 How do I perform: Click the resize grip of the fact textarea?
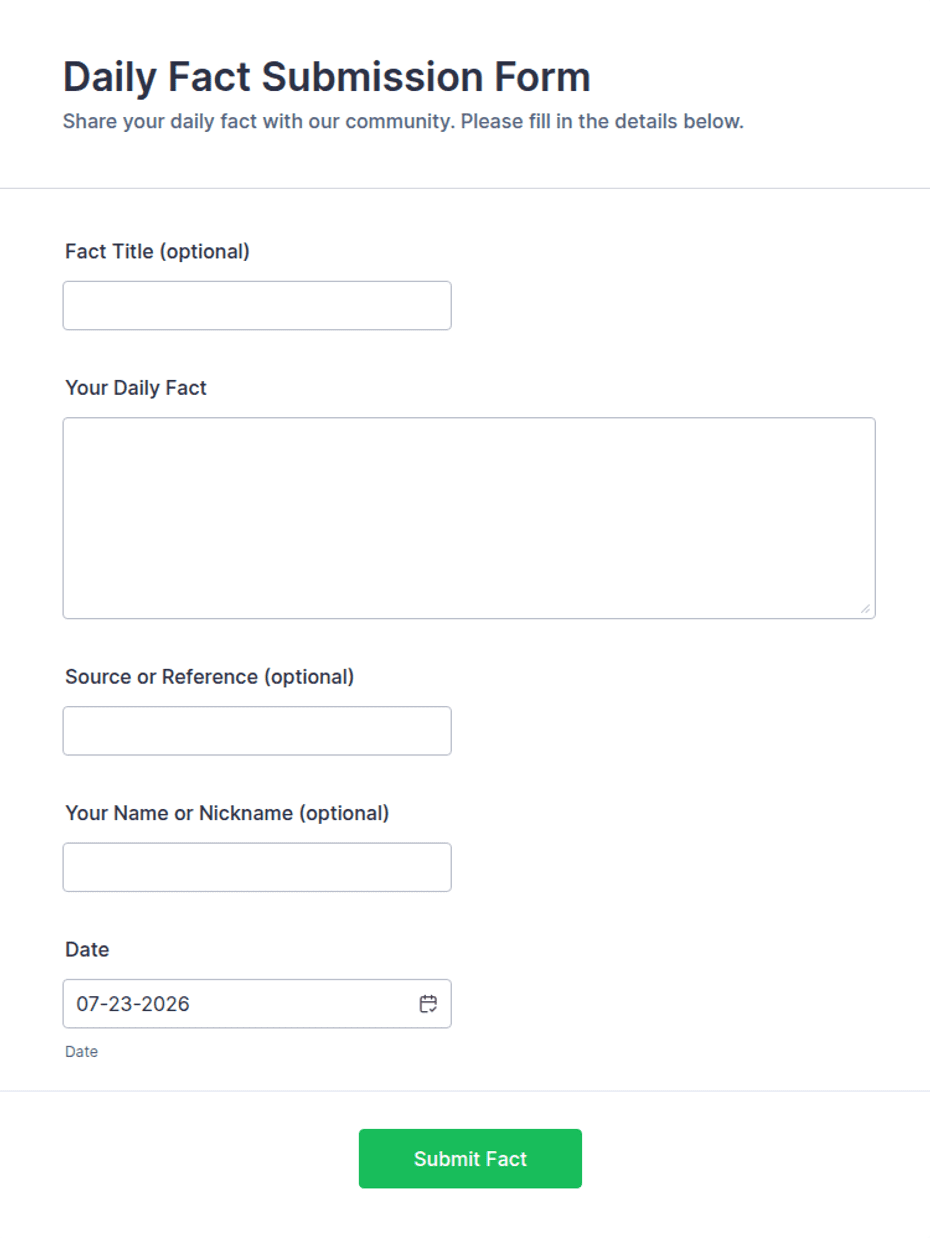click(x=865, y=608)
